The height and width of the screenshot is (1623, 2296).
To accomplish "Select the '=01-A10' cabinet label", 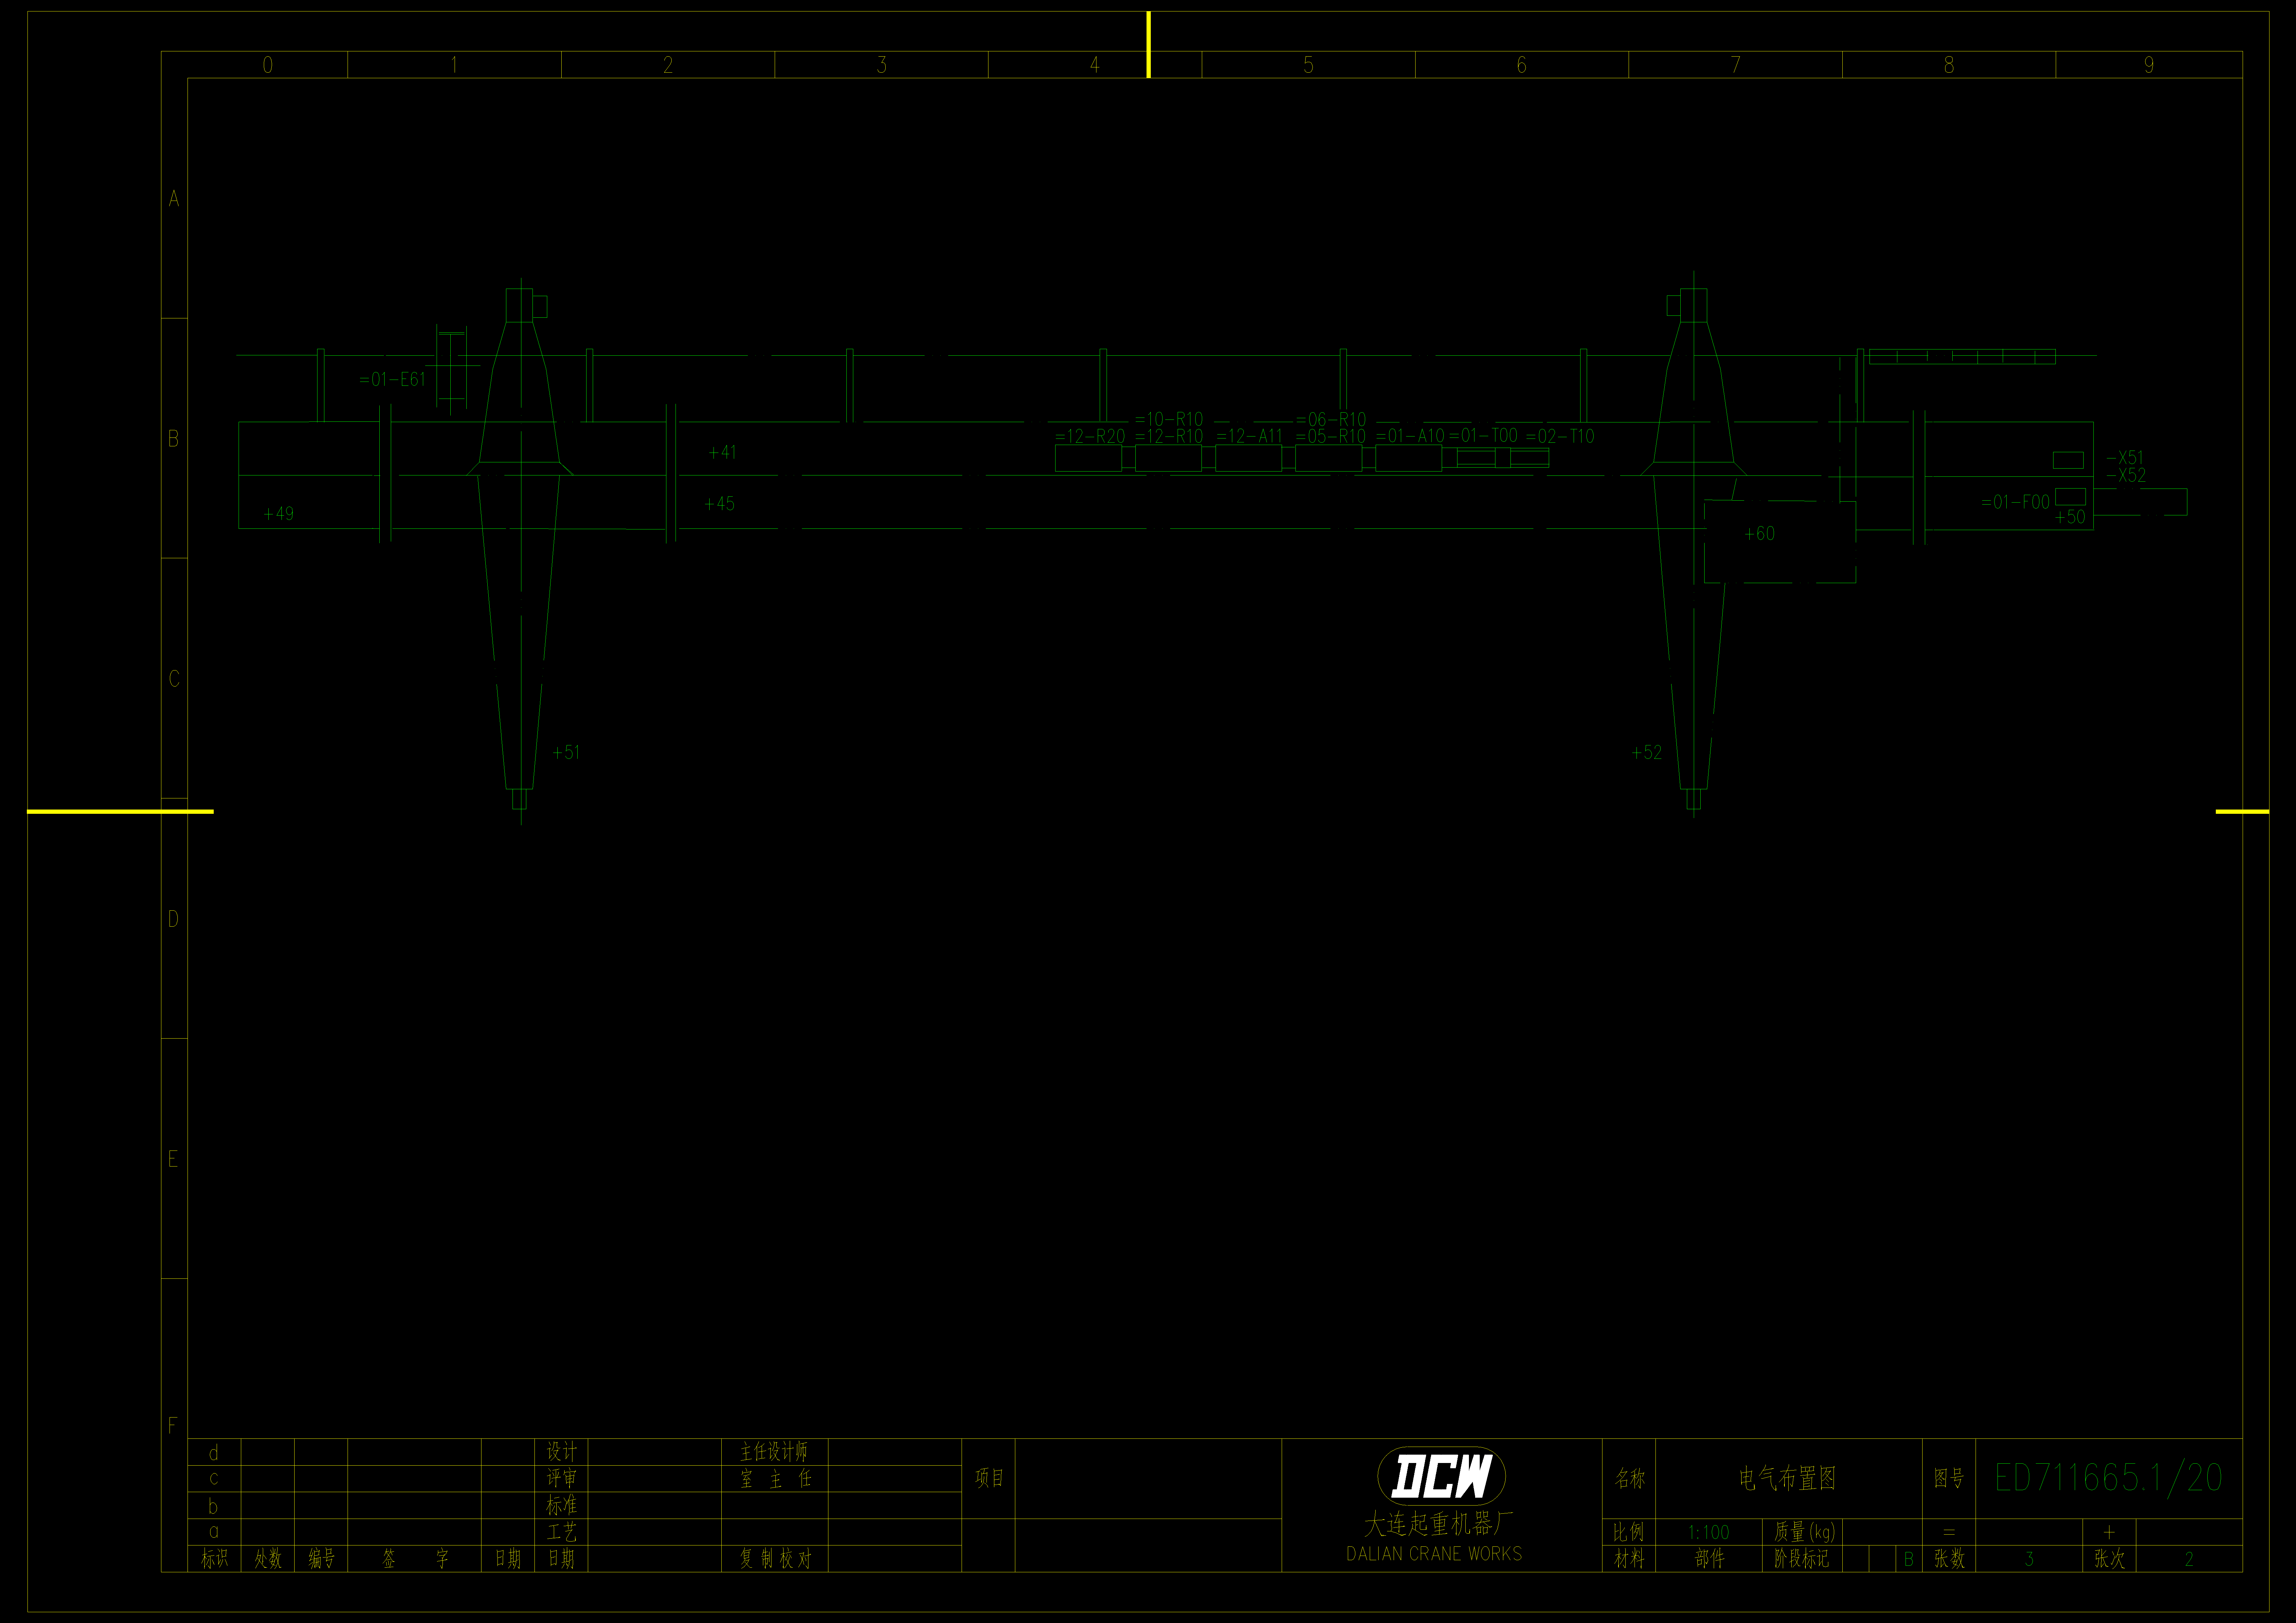I will coord(1410,437).
